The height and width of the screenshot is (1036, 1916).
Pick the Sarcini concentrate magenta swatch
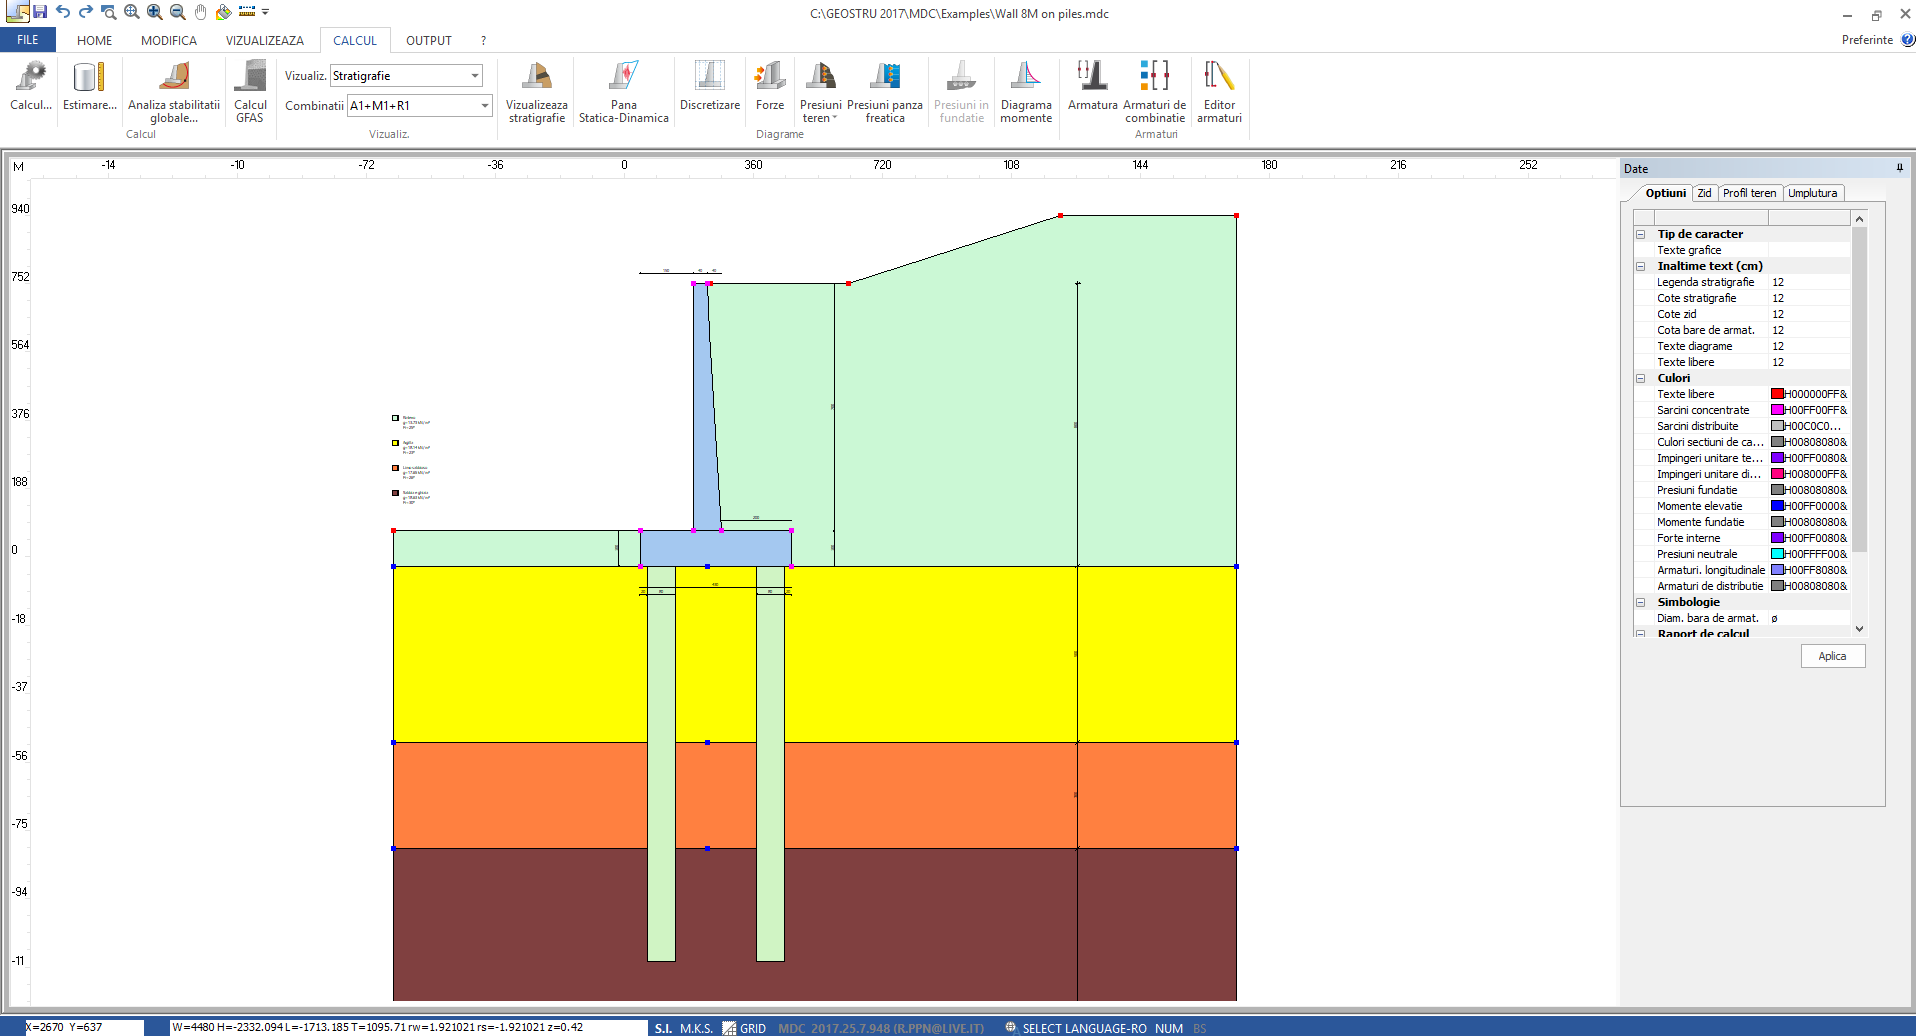click(1778, 410)
